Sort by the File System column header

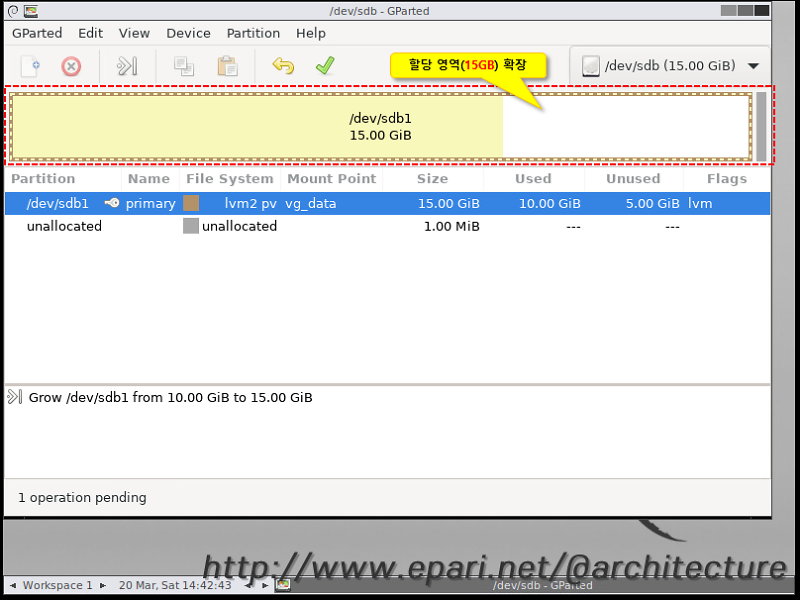tap(230, 179)
